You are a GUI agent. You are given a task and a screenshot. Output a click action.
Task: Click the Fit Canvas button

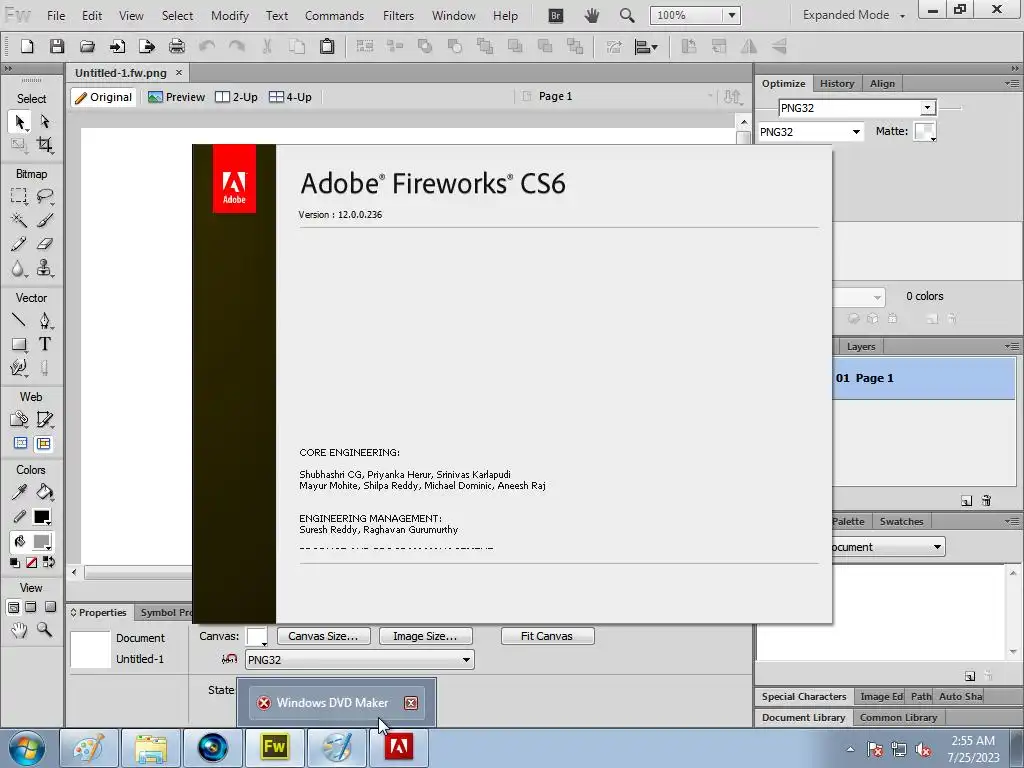coord(547,636)
